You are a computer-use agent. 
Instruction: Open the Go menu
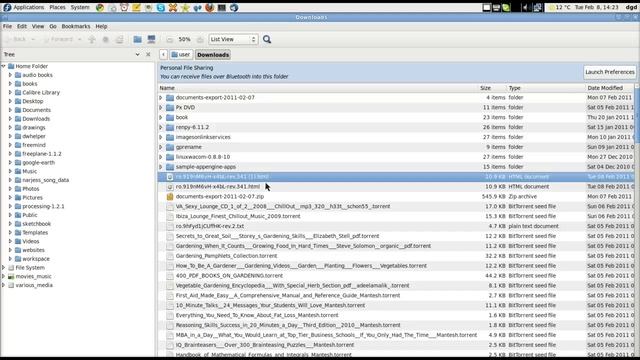point(53,26)
